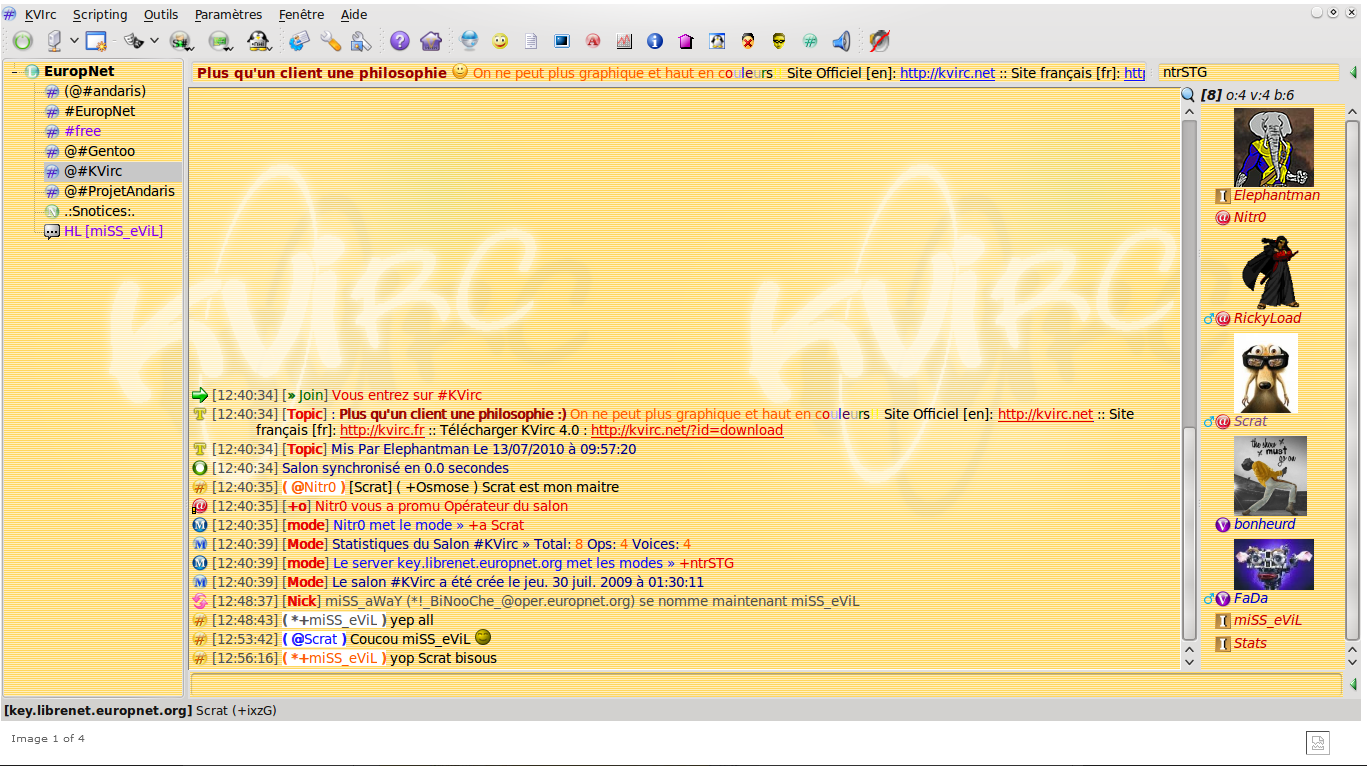Image resolution: width=1367 pixels, height=766 pixels.
Task: Click the penguin toolbar icon
Action: pos(259,41)
